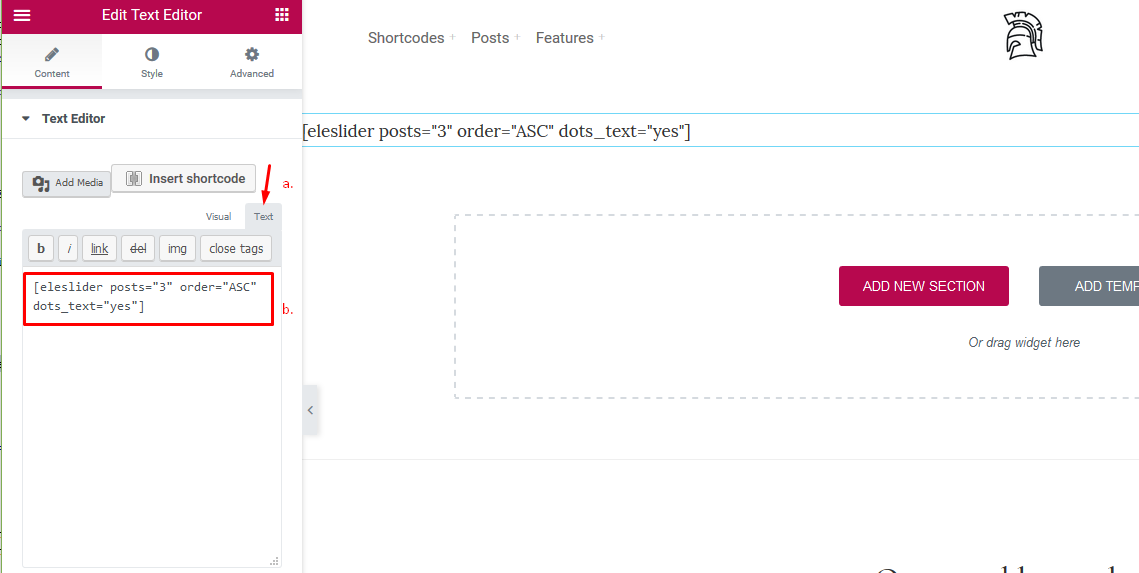Image resolution: width=1139 pixels, height=573 pixels.
Task: Collapse the side panel with arrow handle
Action: [310, 410]
